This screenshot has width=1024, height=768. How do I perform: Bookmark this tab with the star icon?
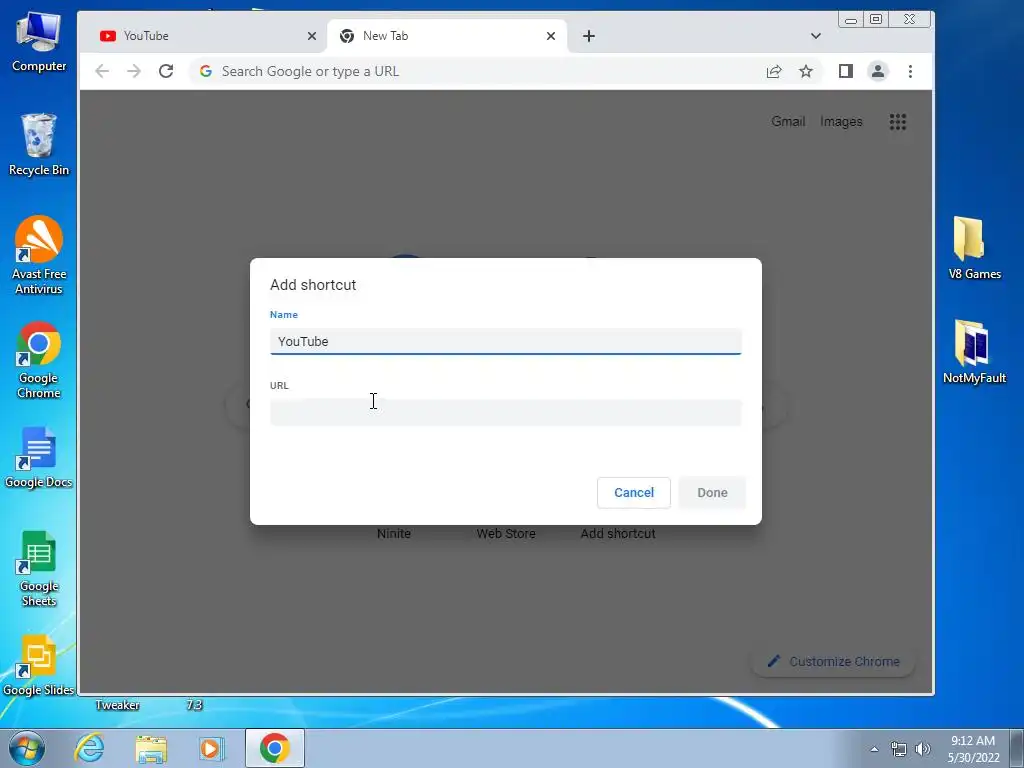click(806, 71)
